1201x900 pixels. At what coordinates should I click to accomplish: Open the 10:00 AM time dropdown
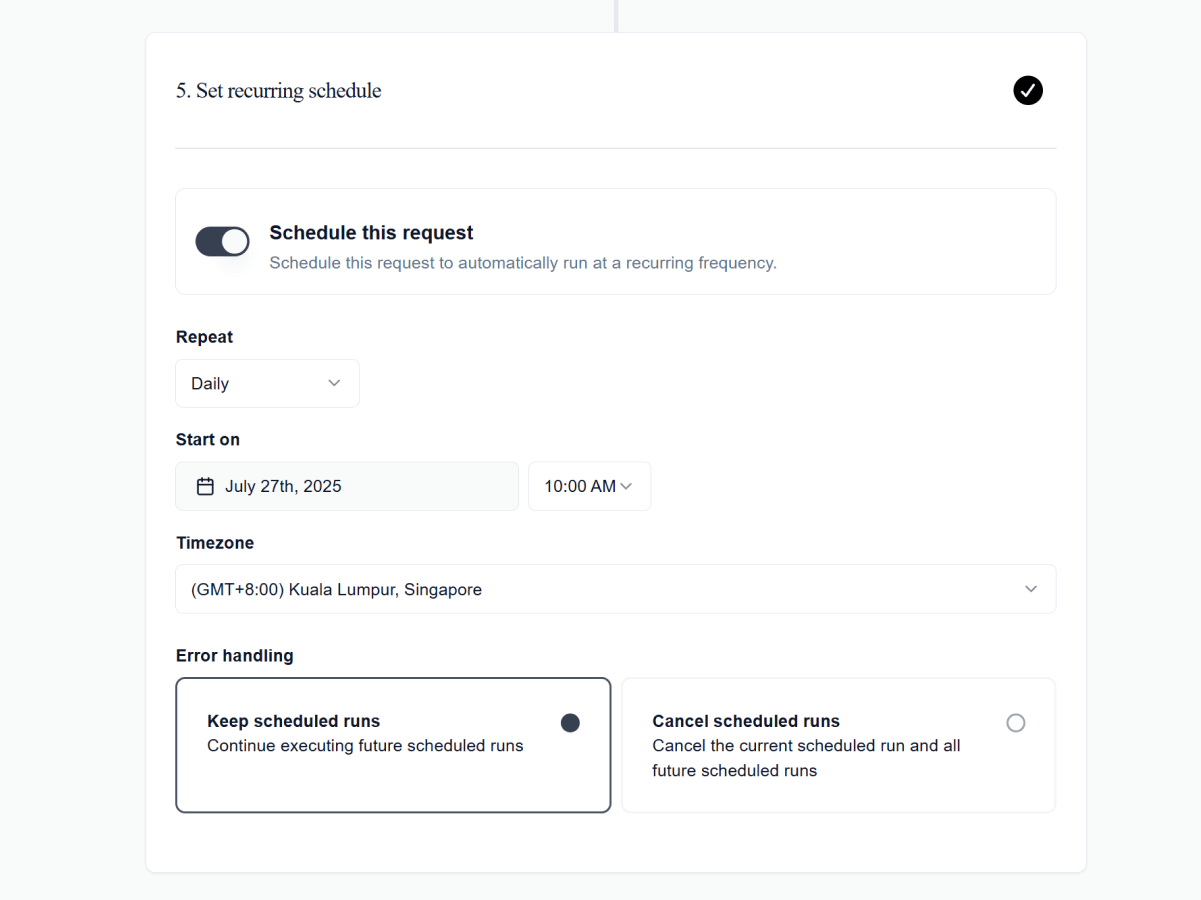click(590, 486)
